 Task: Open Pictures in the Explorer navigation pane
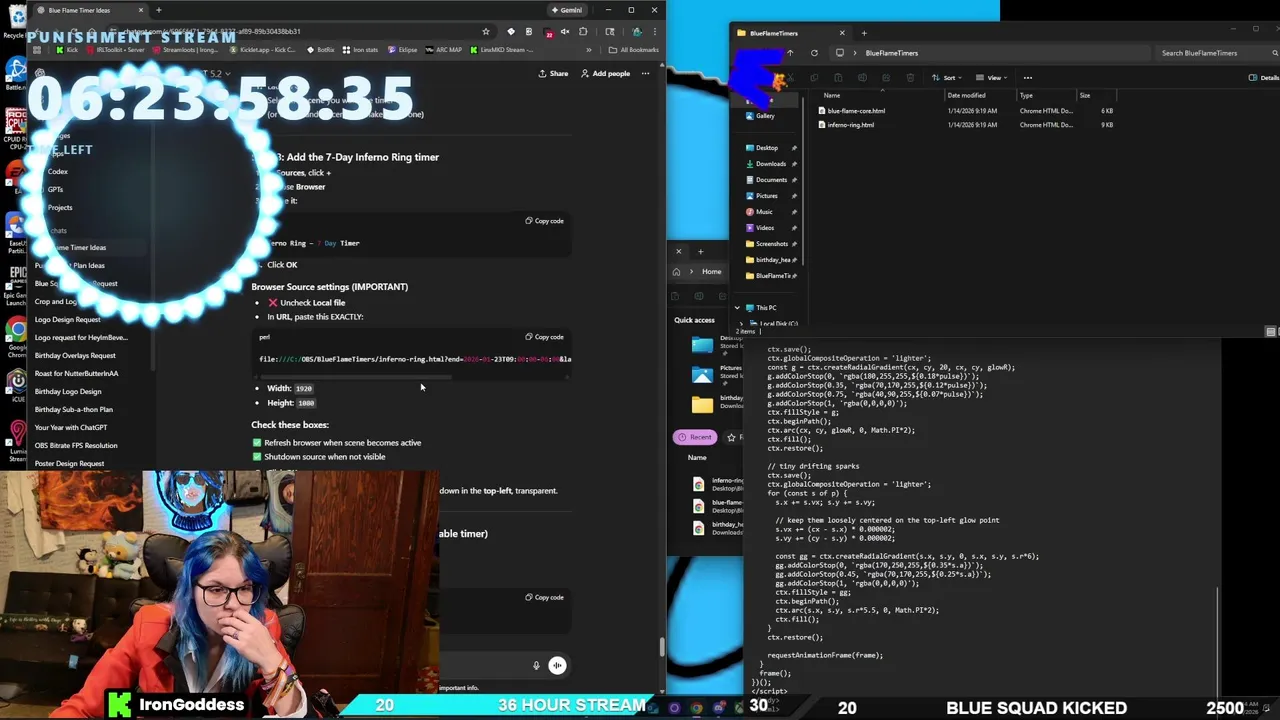click(767, 196)
